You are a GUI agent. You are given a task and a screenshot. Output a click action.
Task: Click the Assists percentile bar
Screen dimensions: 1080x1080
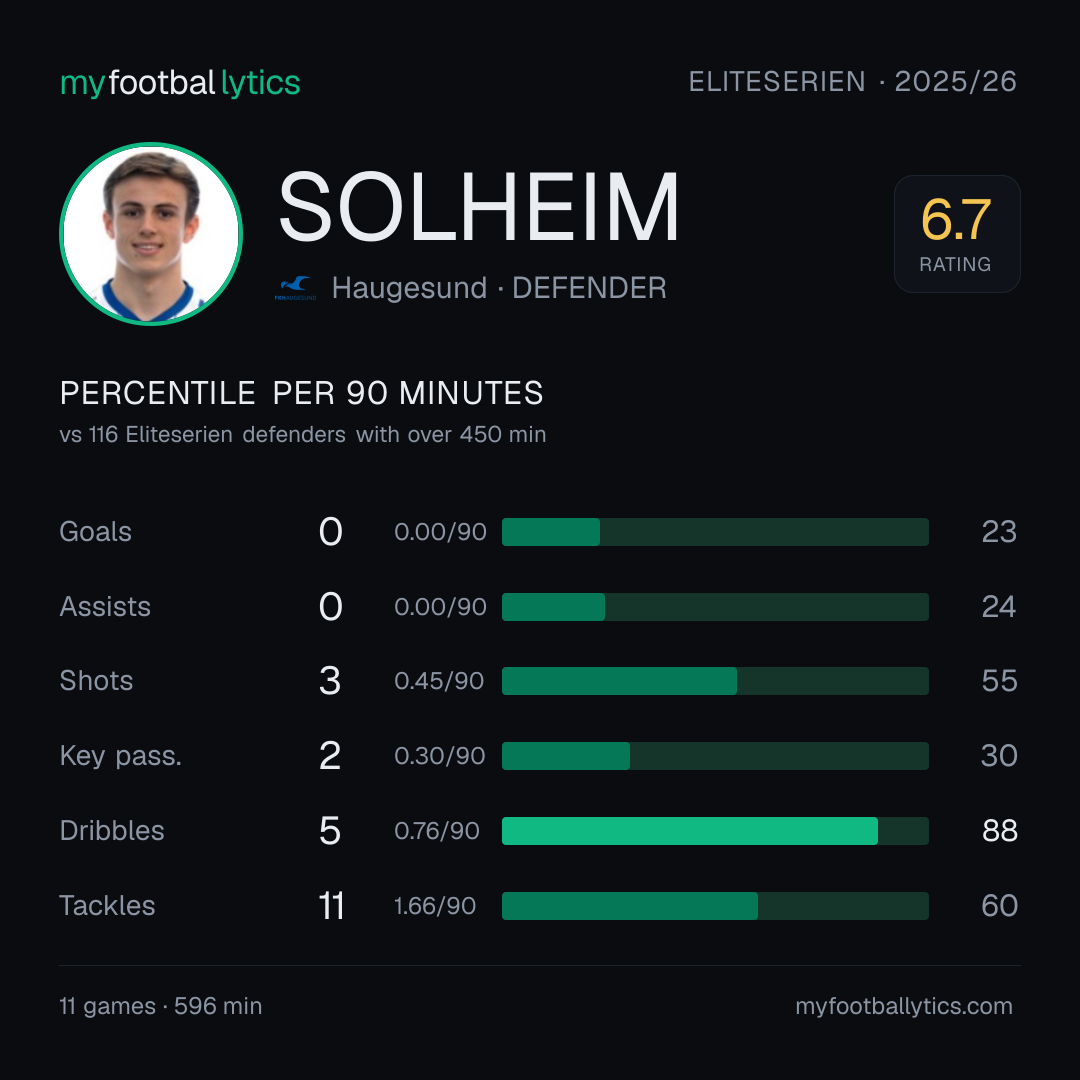pyautogui.click(x=715, y=607)
